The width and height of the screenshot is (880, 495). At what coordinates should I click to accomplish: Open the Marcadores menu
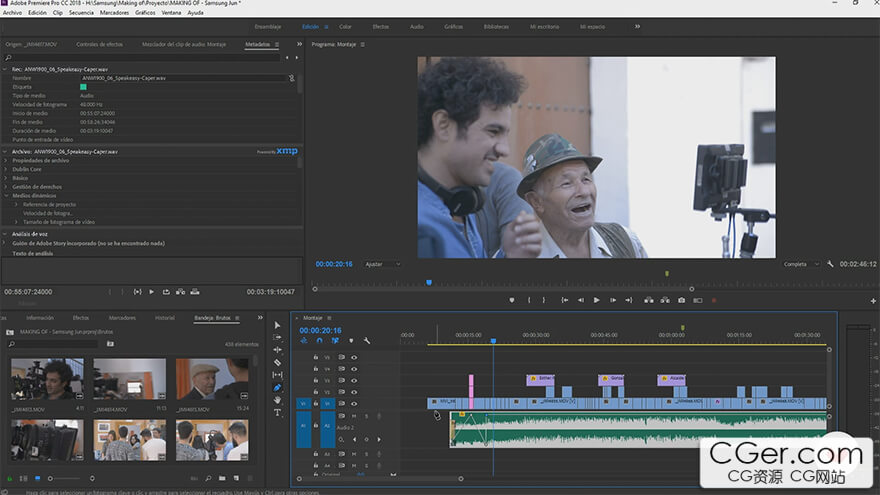[x=114, y=12]
